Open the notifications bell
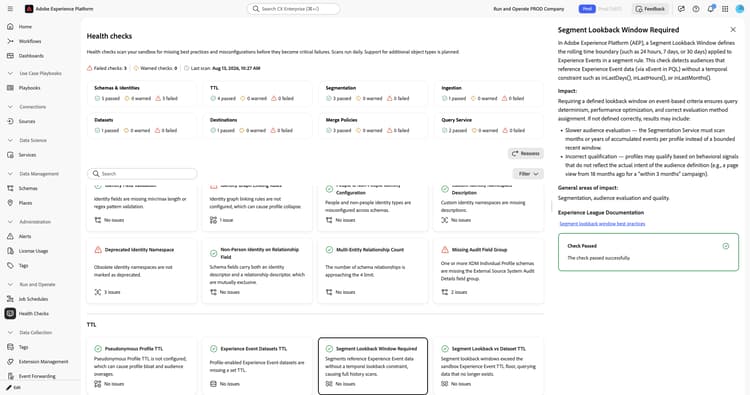The image size is (750, 395). point(711,9)
